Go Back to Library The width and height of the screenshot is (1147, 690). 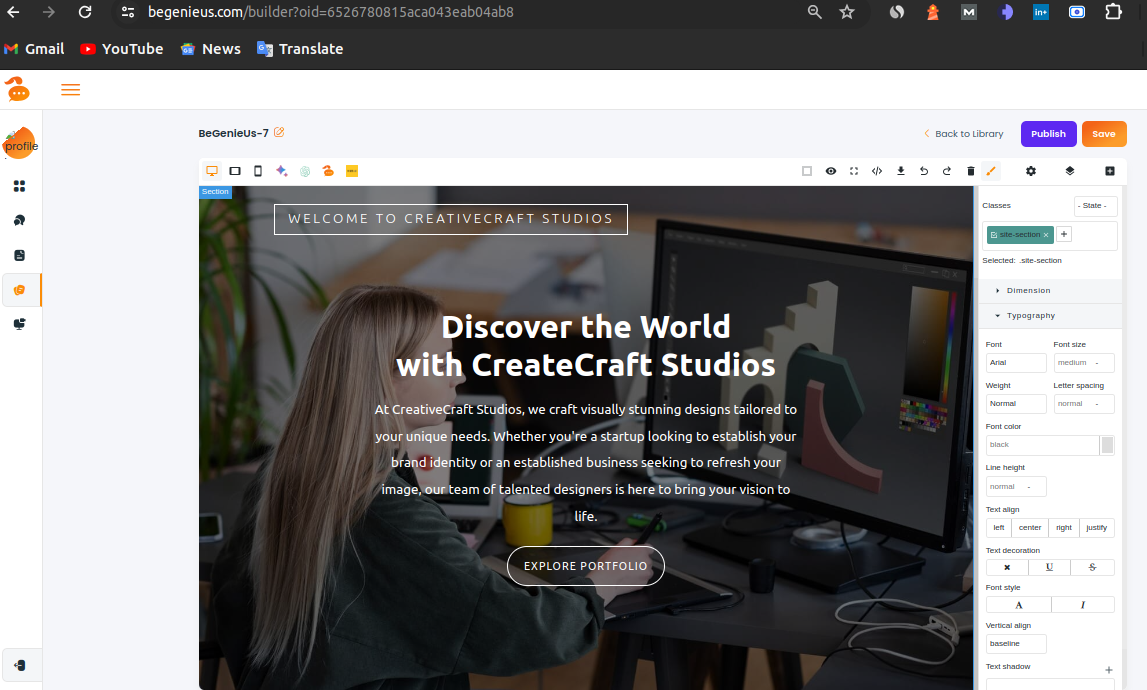(963, 134)
